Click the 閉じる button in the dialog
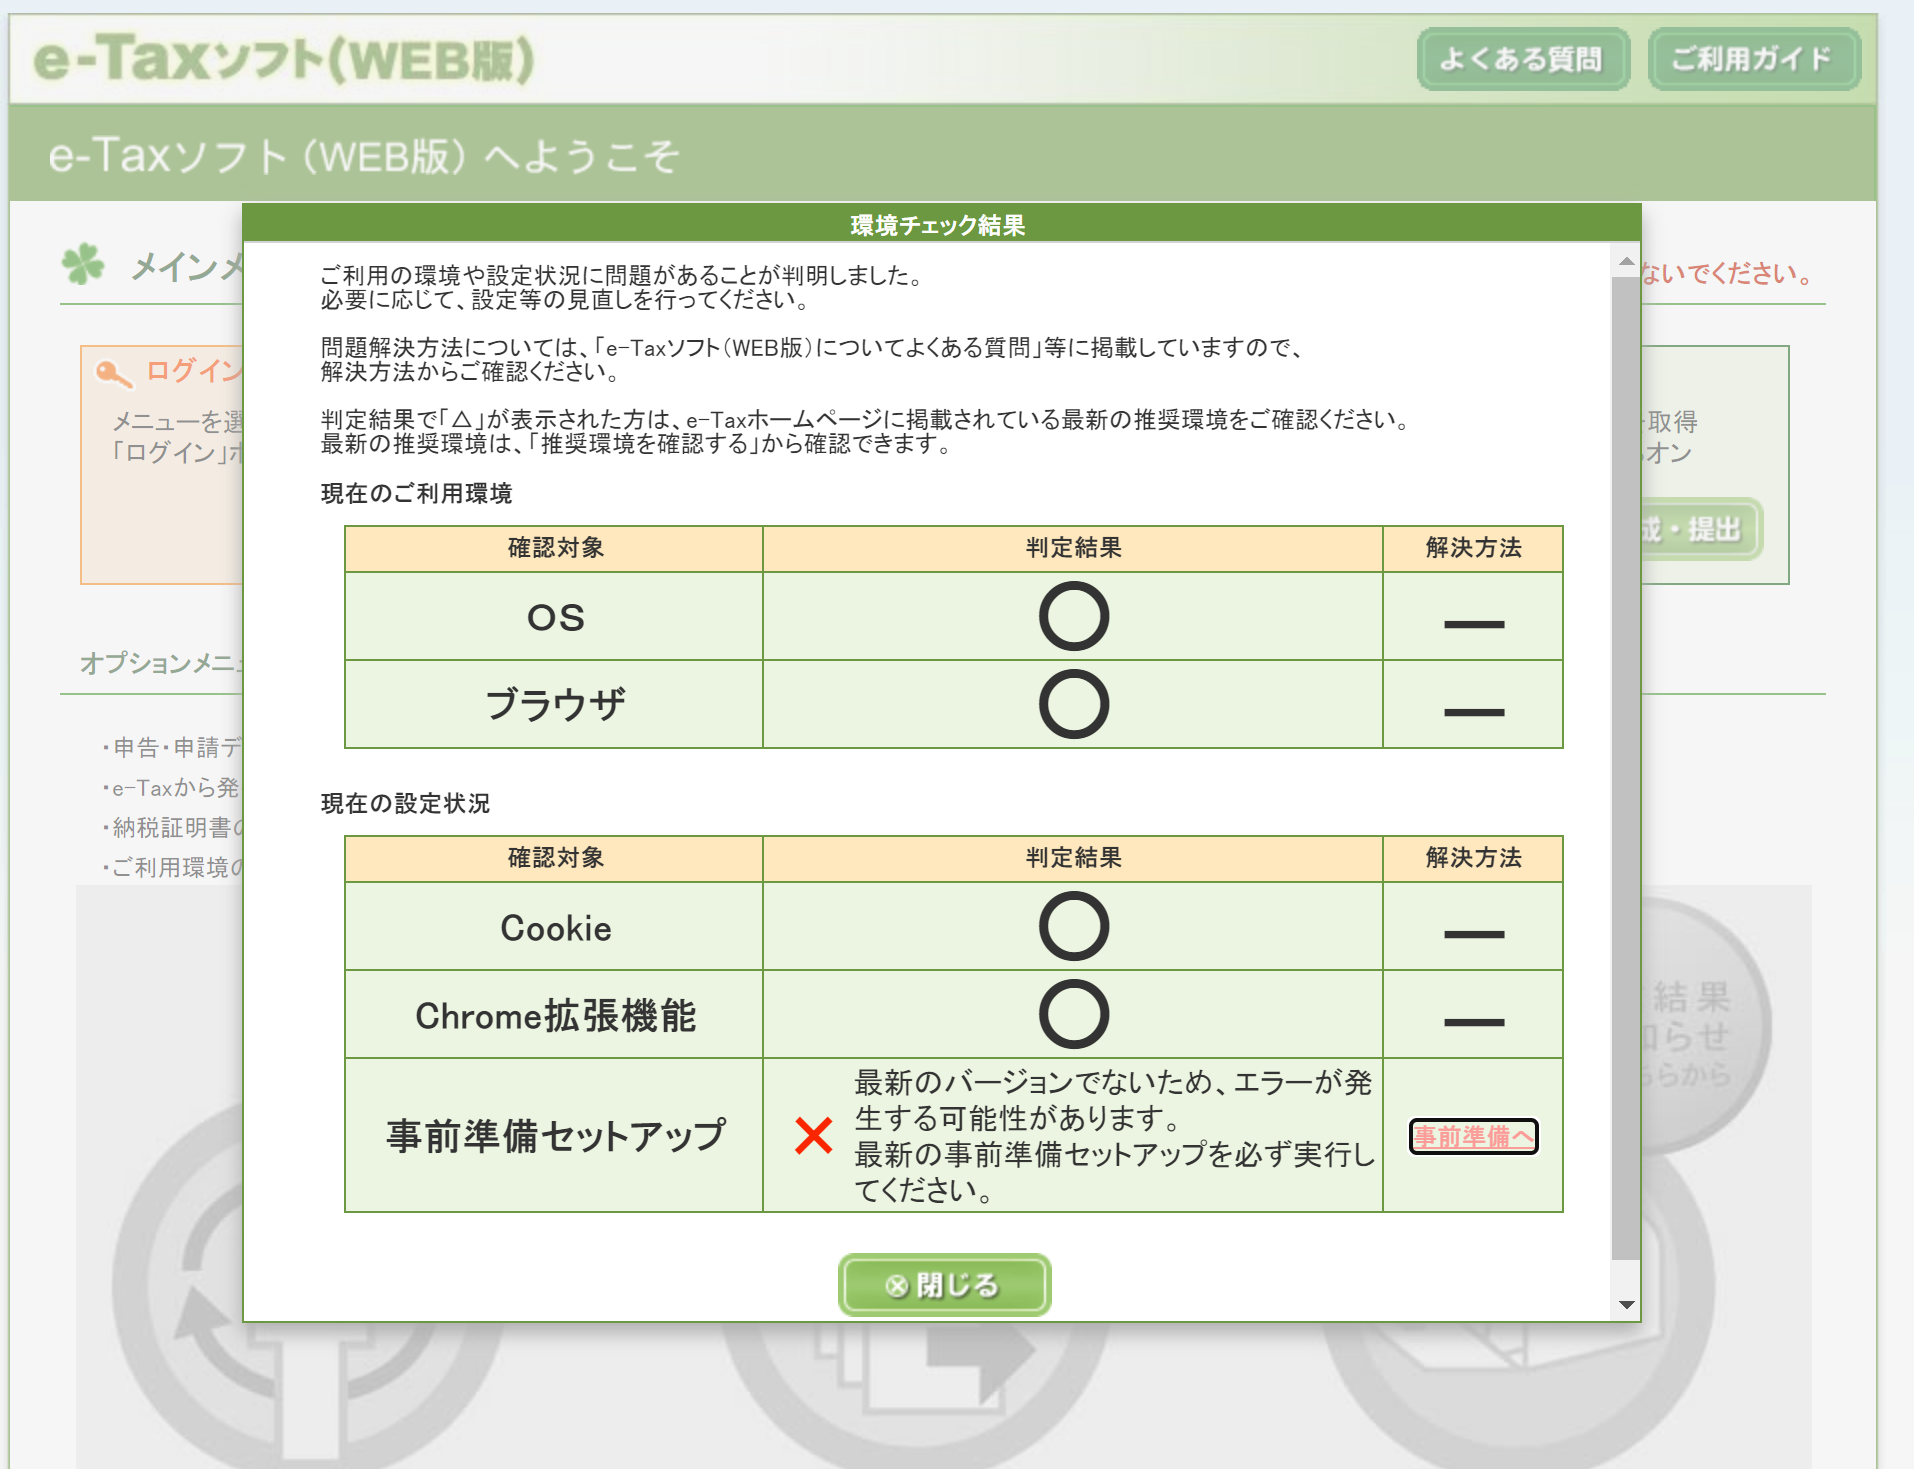This screenshot has height=1469, width=1914. [x=944, y=1285]
